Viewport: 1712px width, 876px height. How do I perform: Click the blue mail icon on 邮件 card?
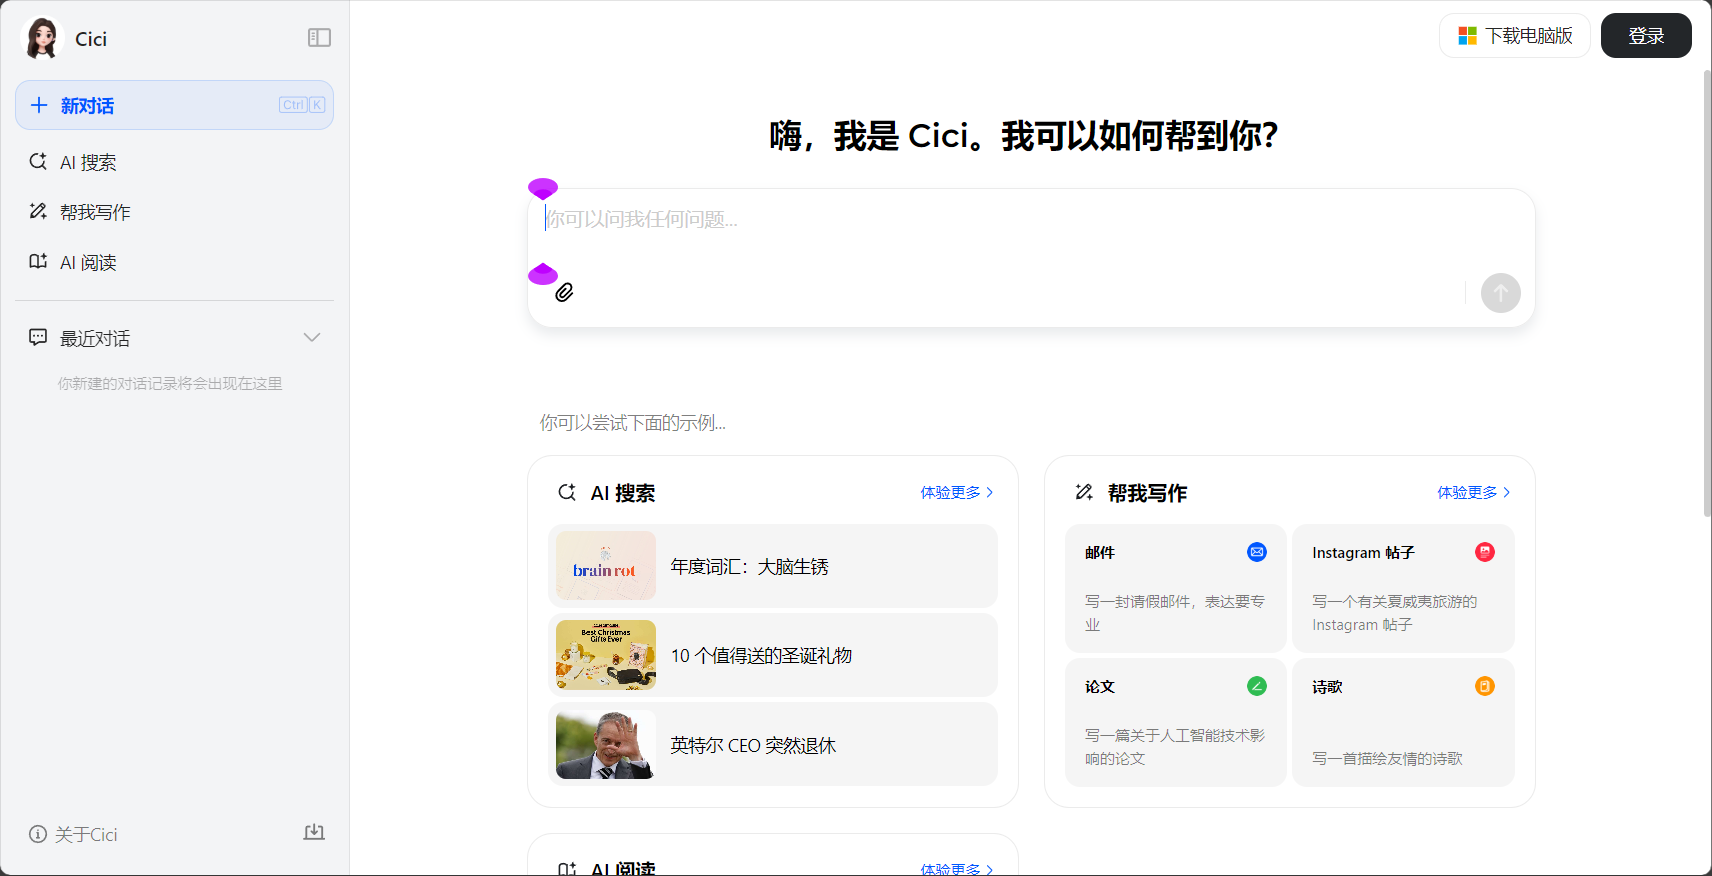click(x=1257, y=552)
